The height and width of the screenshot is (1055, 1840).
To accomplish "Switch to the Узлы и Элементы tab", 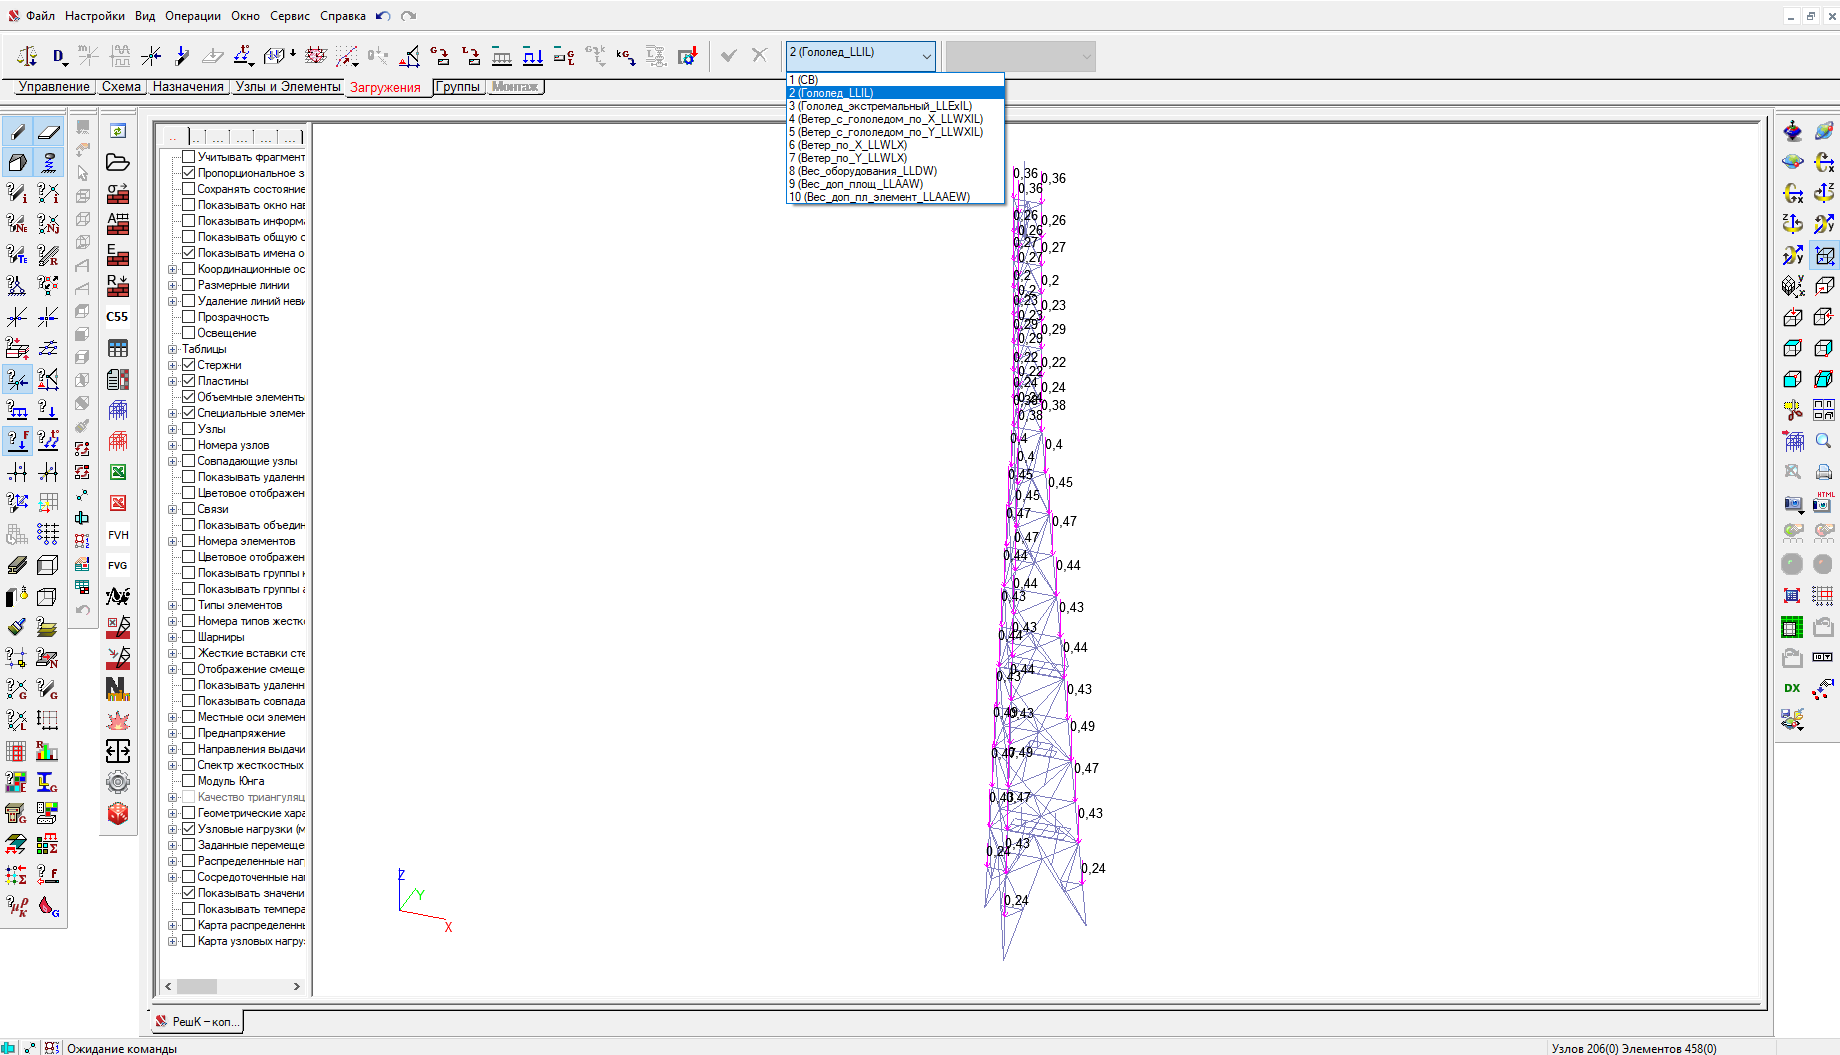I will tap(288, 87).
